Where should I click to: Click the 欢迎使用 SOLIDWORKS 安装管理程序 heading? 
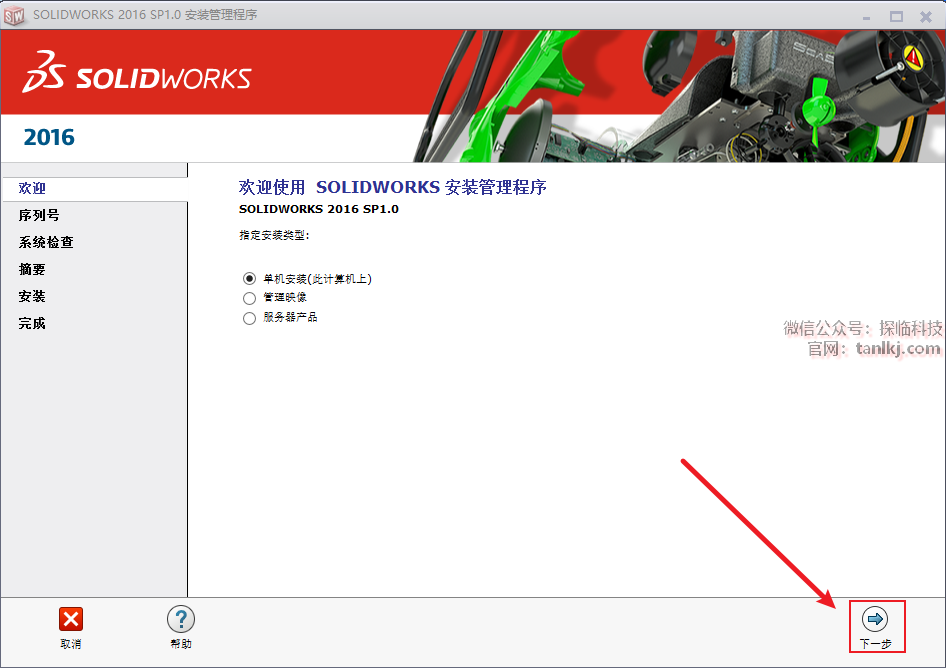(392, 187)
